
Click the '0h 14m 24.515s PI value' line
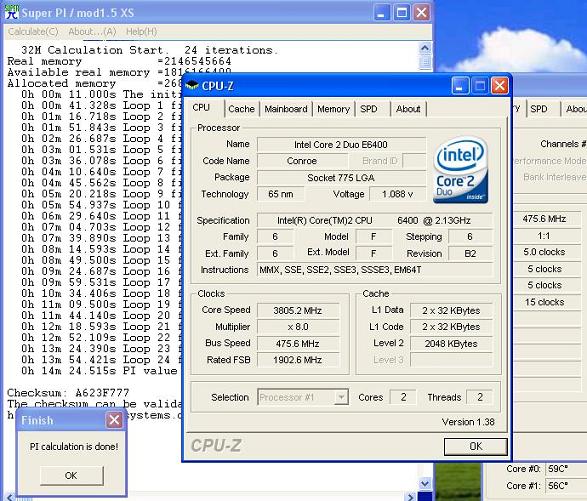point(99,371)
